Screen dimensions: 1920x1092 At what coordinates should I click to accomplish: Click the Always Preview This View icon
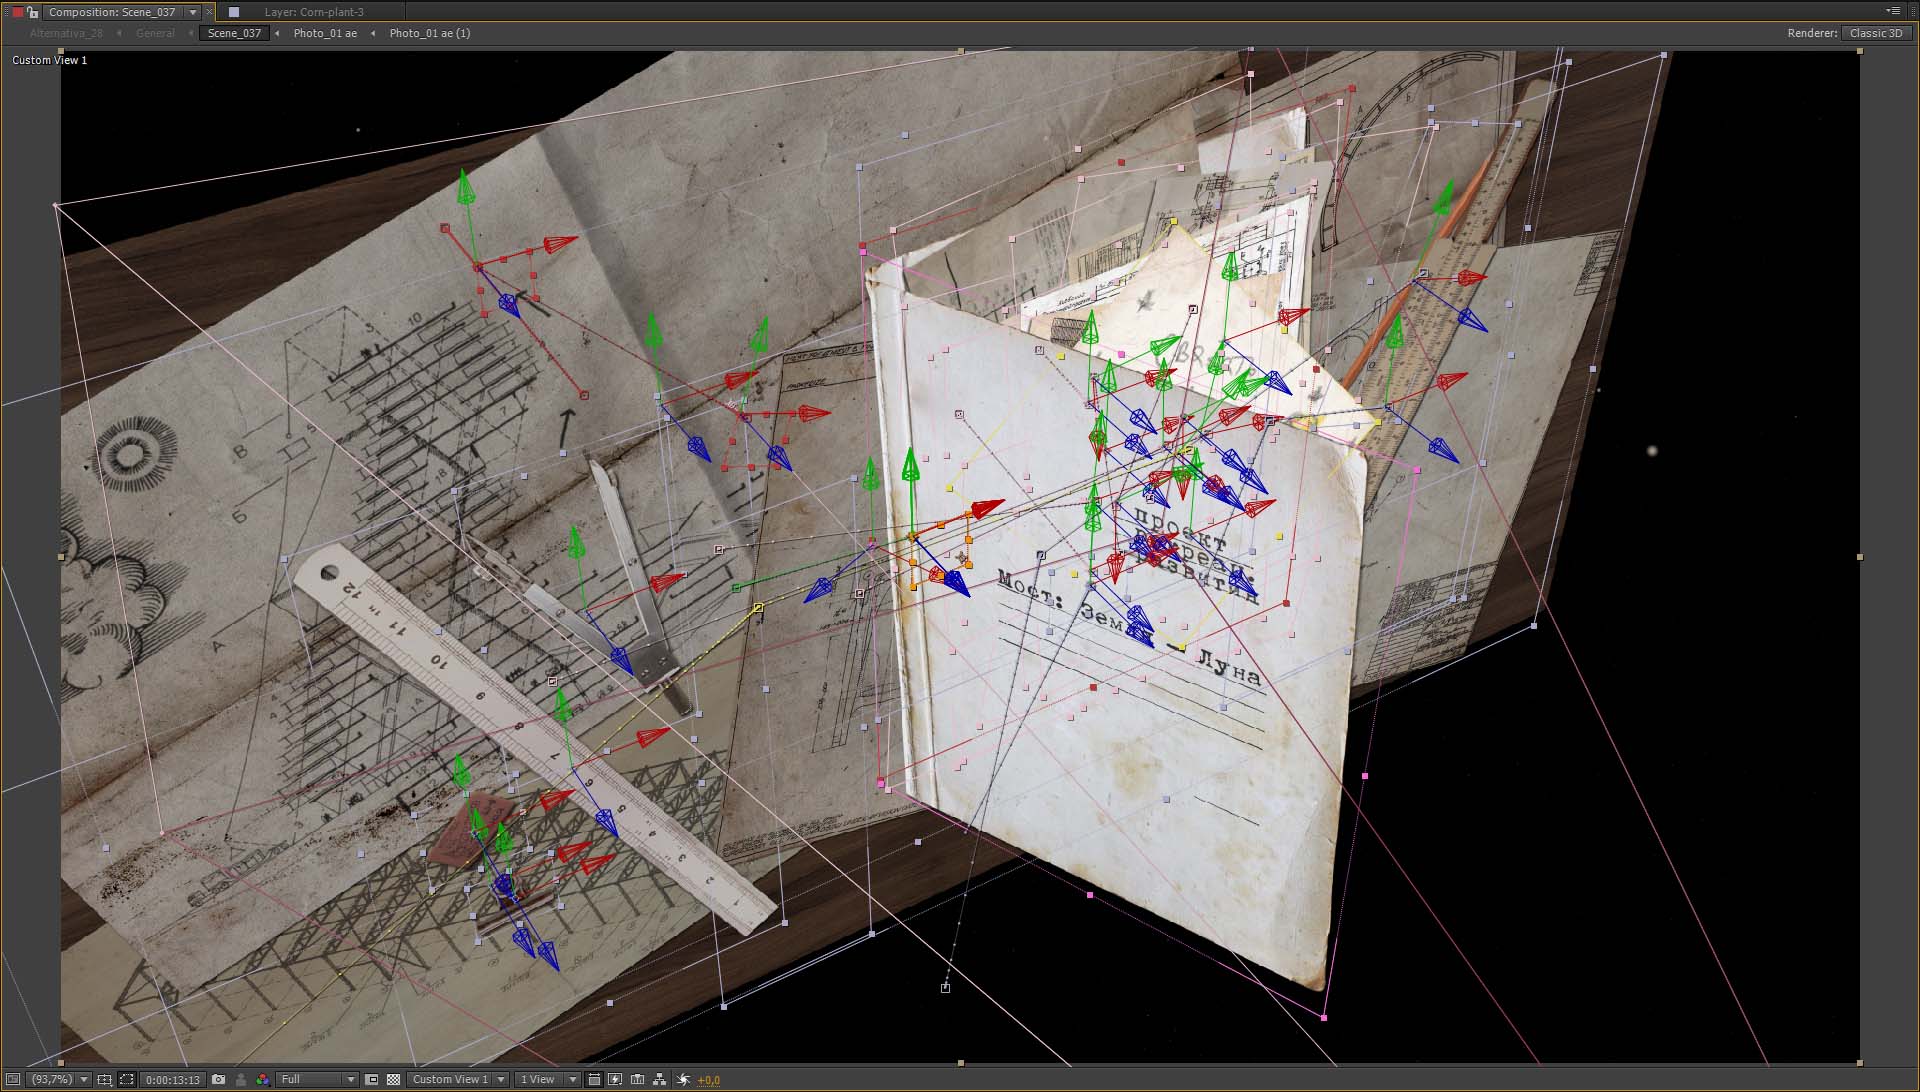(12, 1079)
